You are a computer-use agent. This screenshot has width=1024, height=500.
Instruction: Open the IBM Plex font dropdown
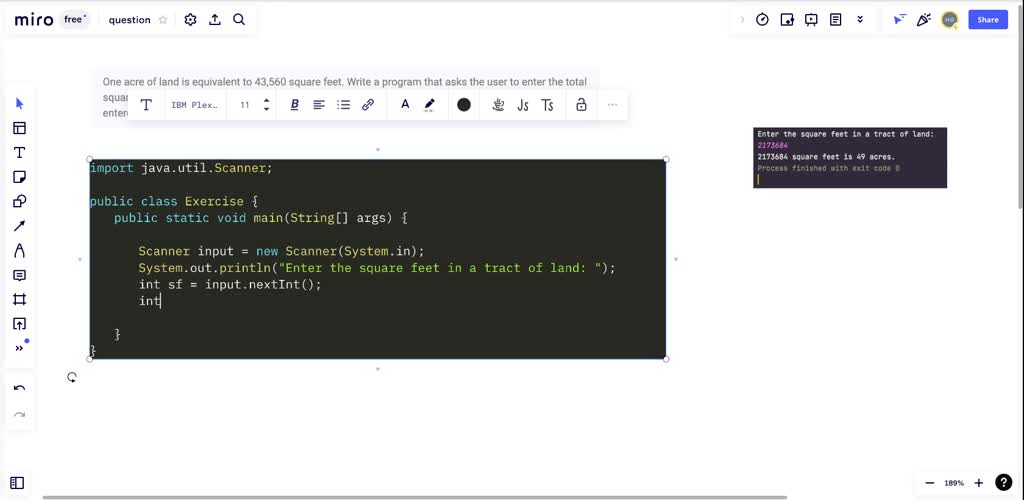click(194, 105)
